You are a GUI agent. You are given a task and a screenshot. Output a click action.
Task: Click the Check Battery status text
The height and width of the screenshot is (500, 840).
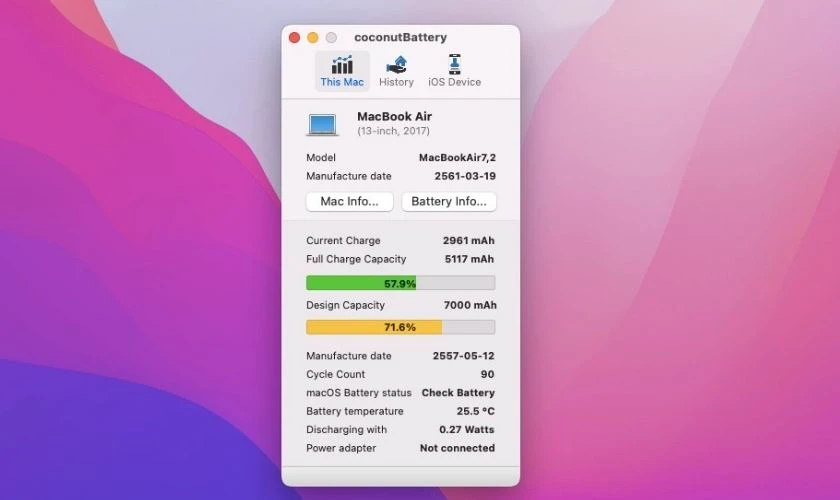point(458,393)
